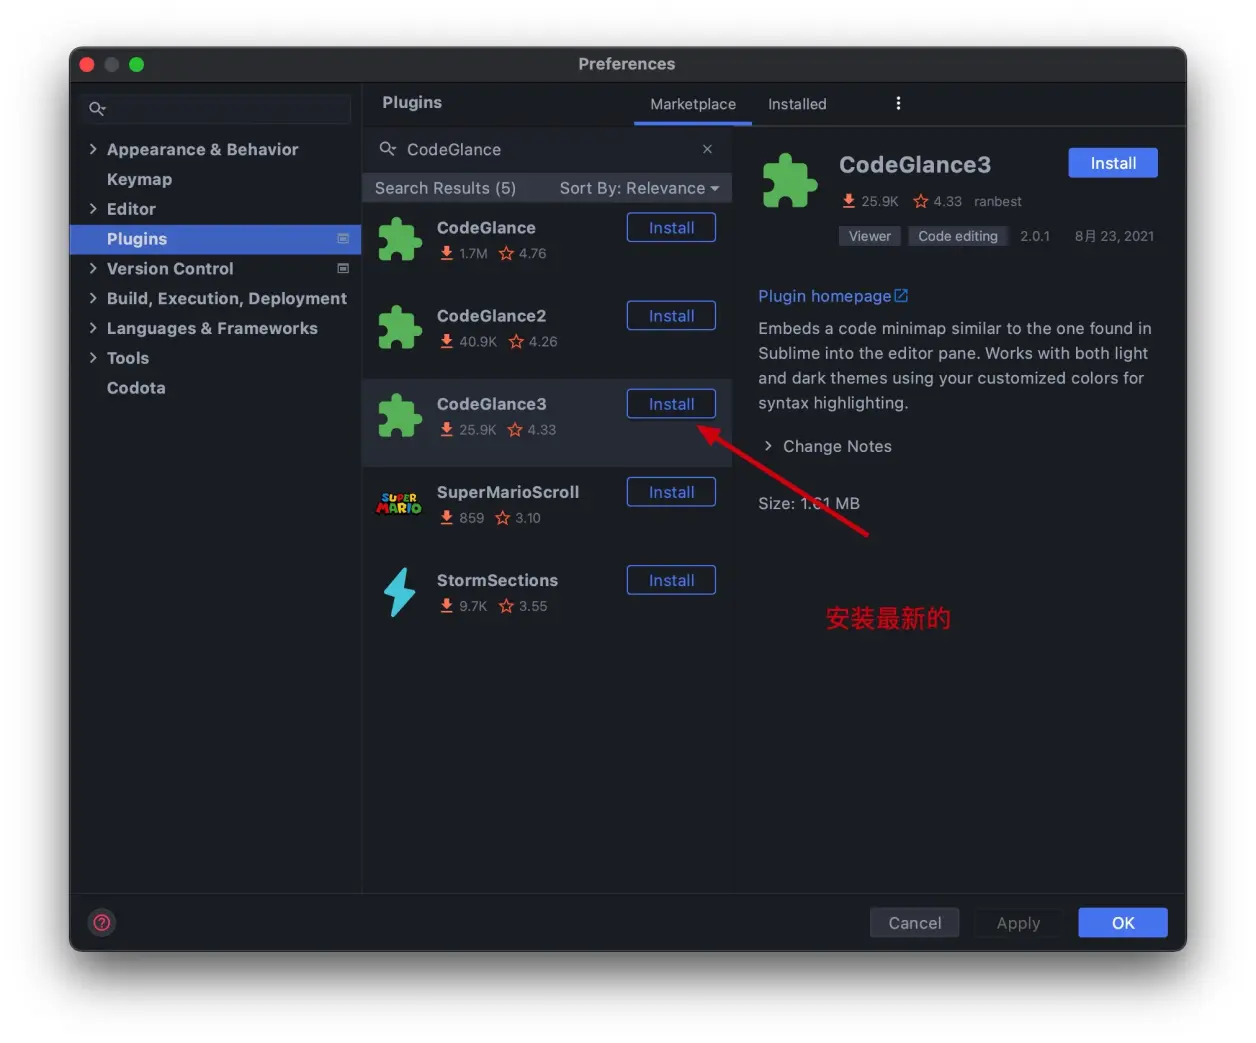
Task: Click the ranbest vendor name
Action: pyautogui.click(x=998, y=201)
